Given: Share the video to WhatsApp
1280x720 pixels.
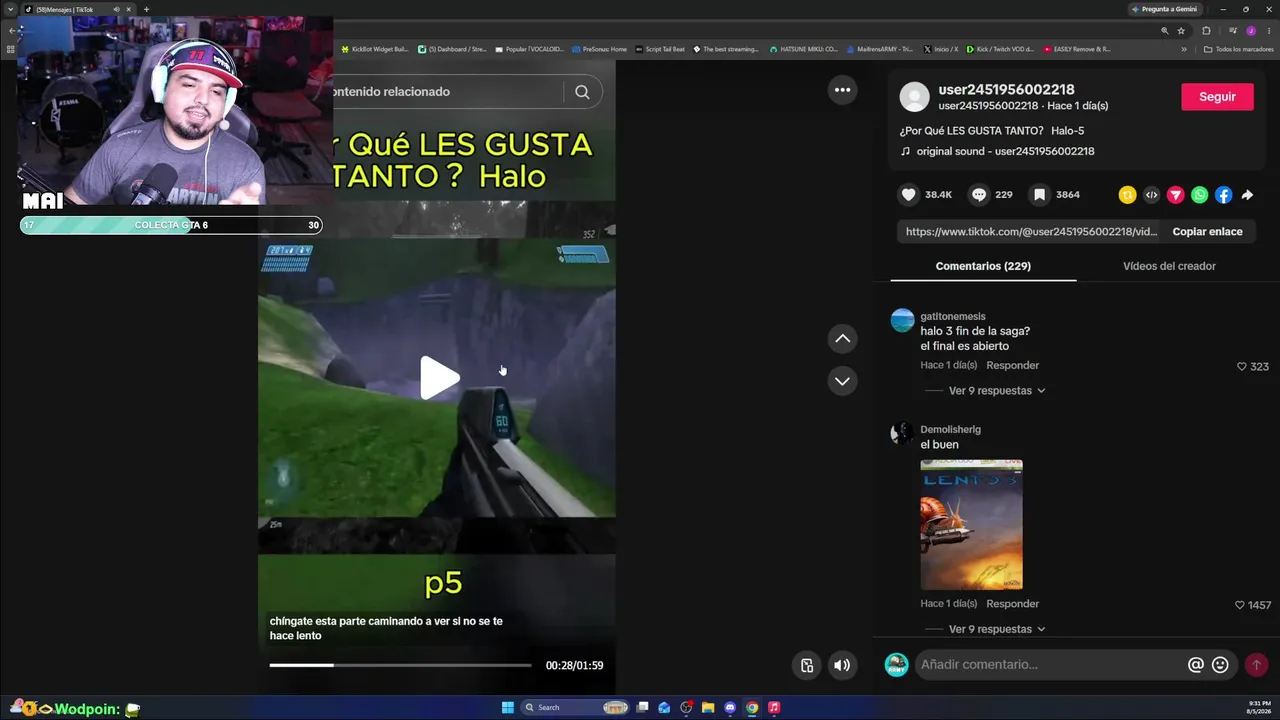Looking at the screenshot, I should point(1199,195).
